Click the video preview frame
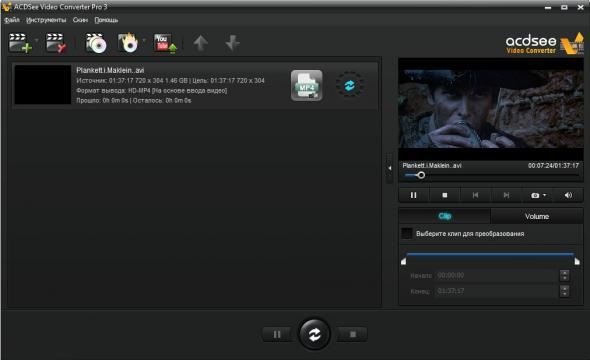Viewport: 590px width, 360px height. (491, 109)
